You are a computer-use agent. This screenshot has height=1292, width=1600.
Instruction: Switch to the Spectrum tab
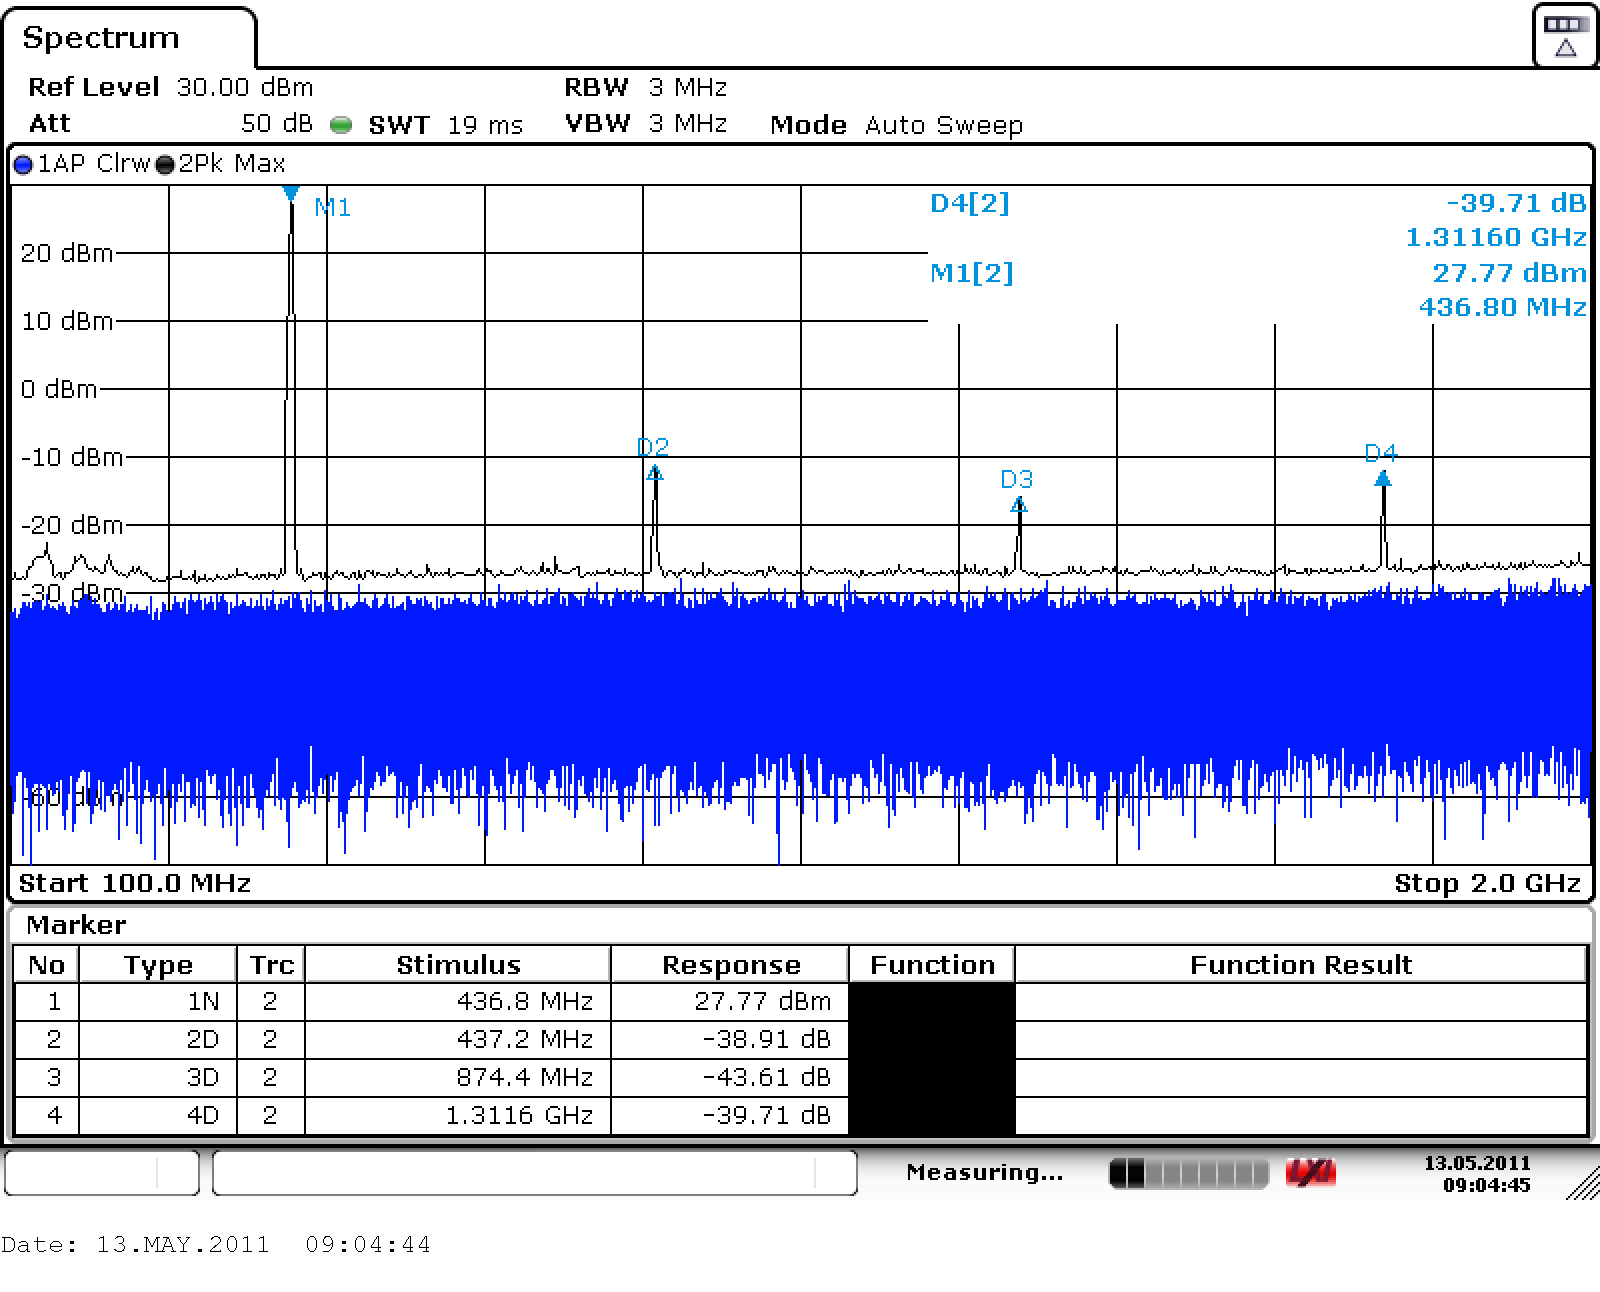click(x=101, y=38)
